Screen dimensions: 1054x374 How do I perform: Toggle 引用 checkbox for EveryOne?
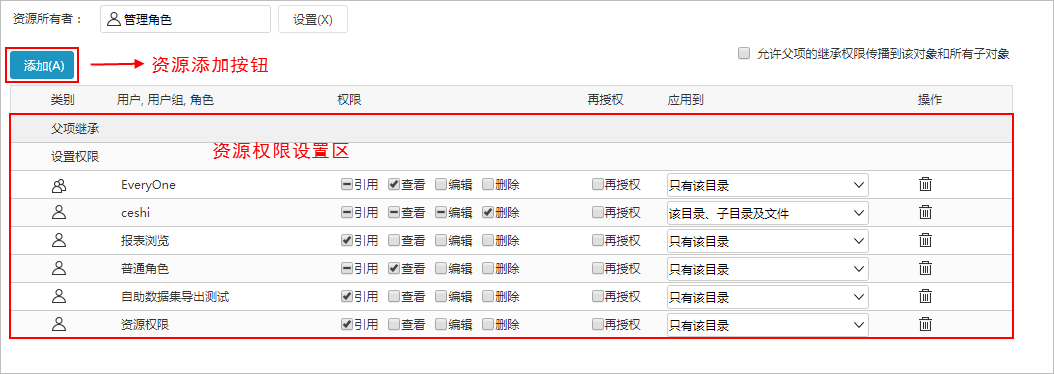(x=347, y=184)
